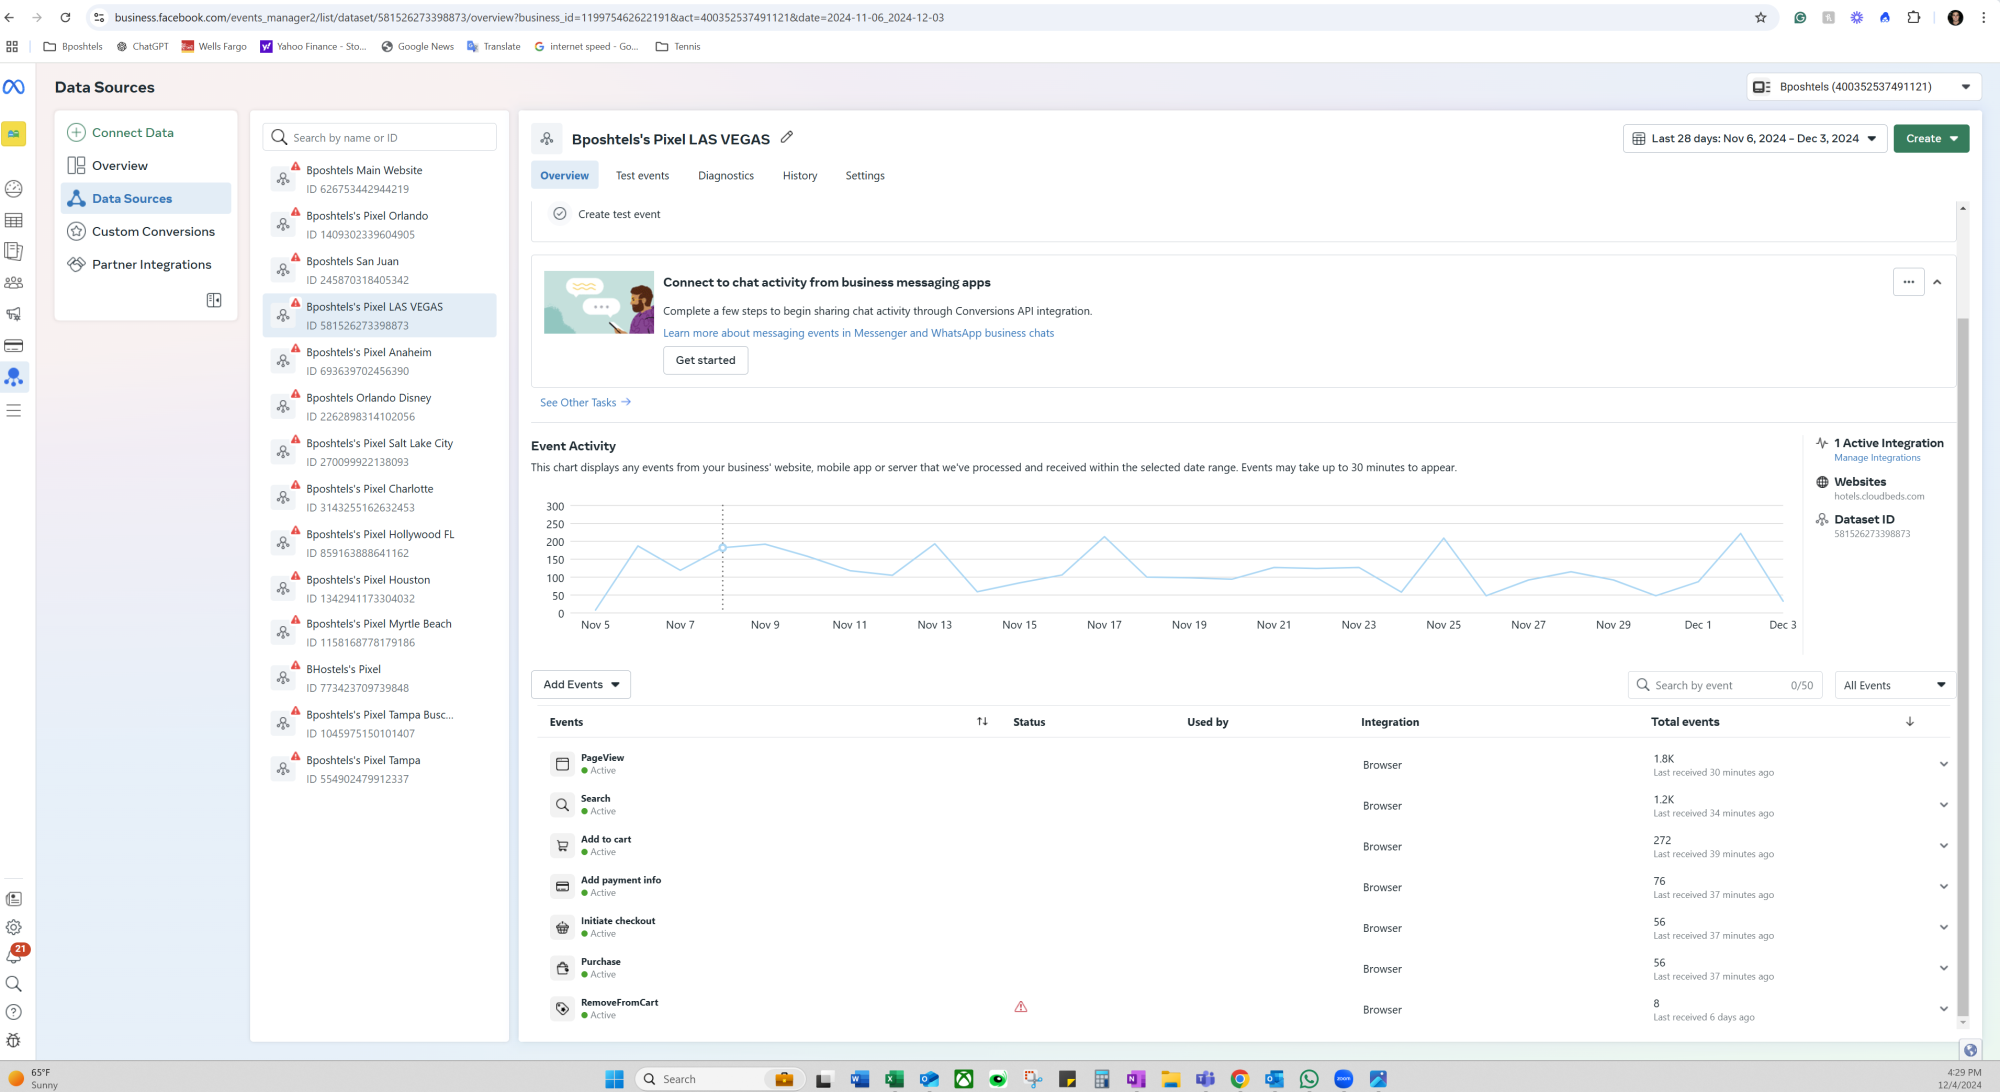Click the Events column sort arrows icon

click(982, 721)
